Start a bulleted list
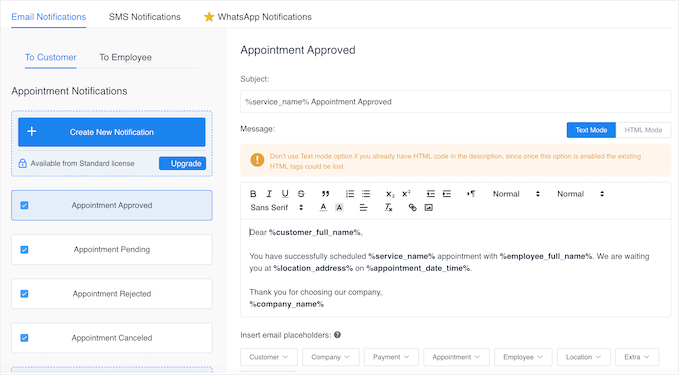 click(366, 194)
